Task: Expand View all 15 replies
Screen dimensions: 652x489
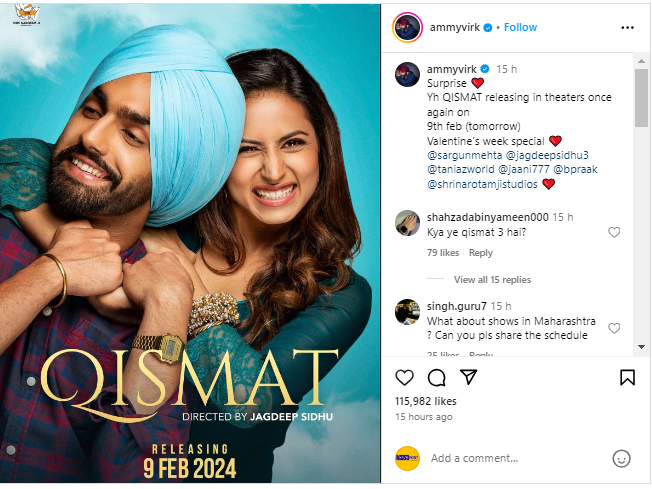Action: point(492,279)
